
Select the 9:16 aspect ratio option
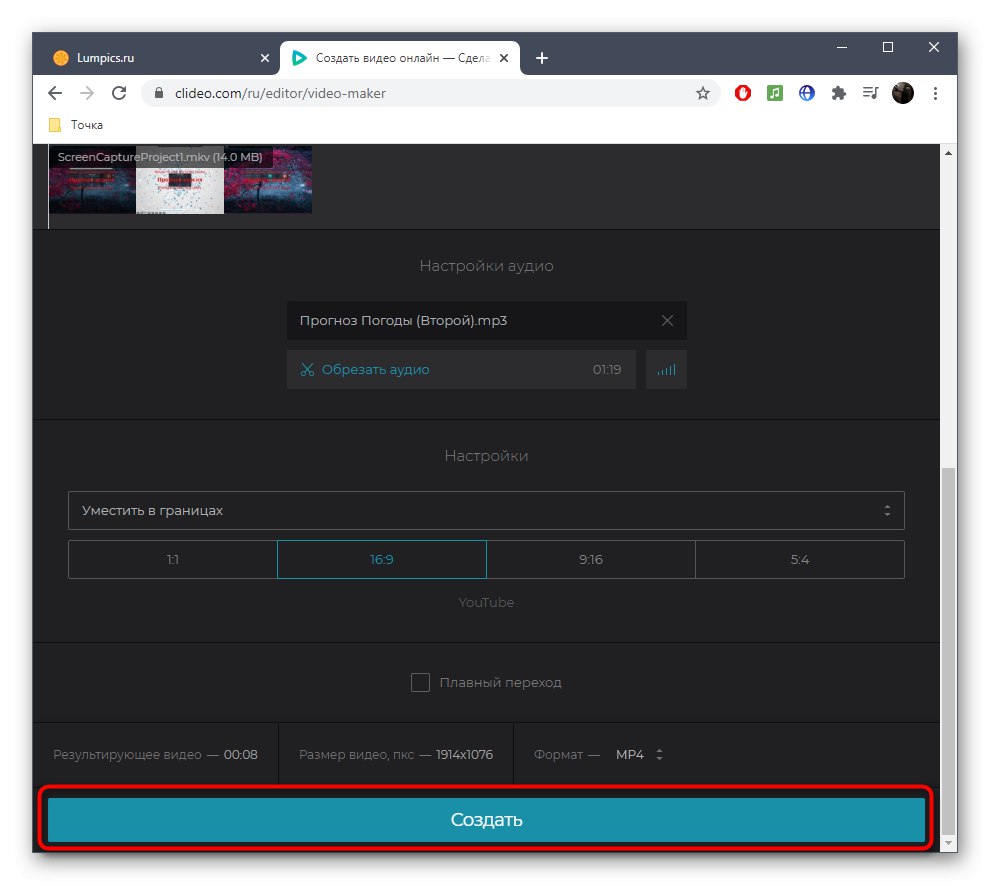pos(590,559)
